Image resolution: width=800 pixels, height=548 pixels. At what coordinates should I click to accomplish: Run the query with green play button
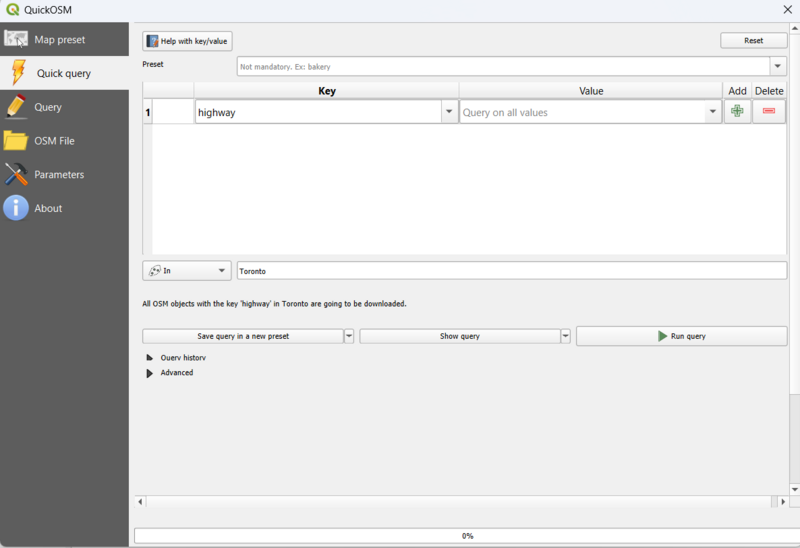pyautogui.click(x=680, y=336)
